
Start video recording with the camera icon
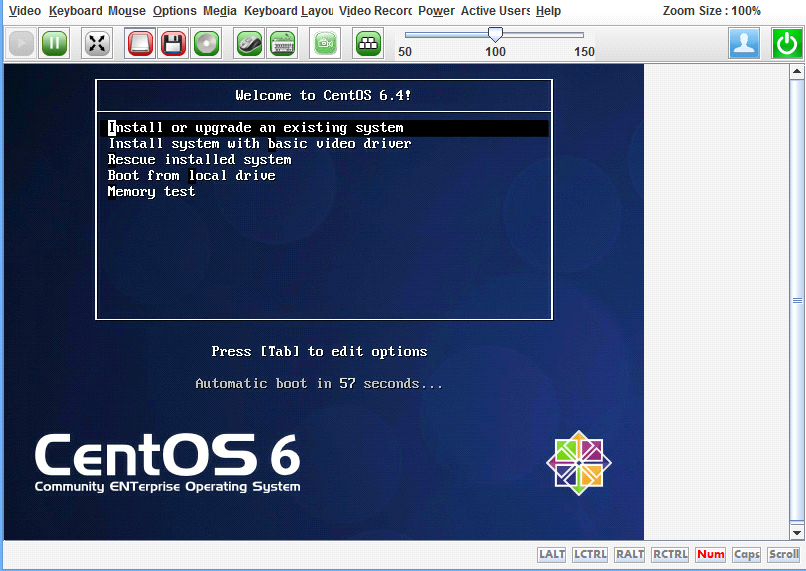[325, 44]
